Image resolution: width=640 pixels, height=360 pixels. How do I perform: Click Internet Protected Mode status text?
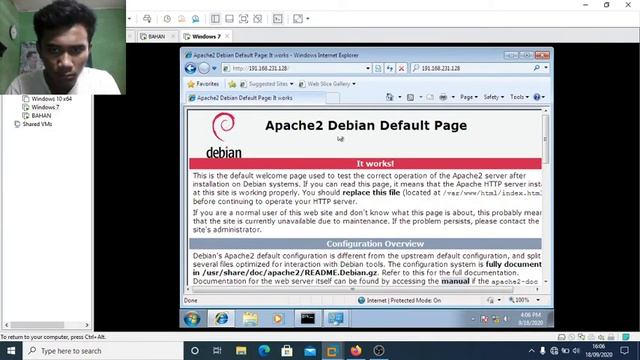coord(404,300)
